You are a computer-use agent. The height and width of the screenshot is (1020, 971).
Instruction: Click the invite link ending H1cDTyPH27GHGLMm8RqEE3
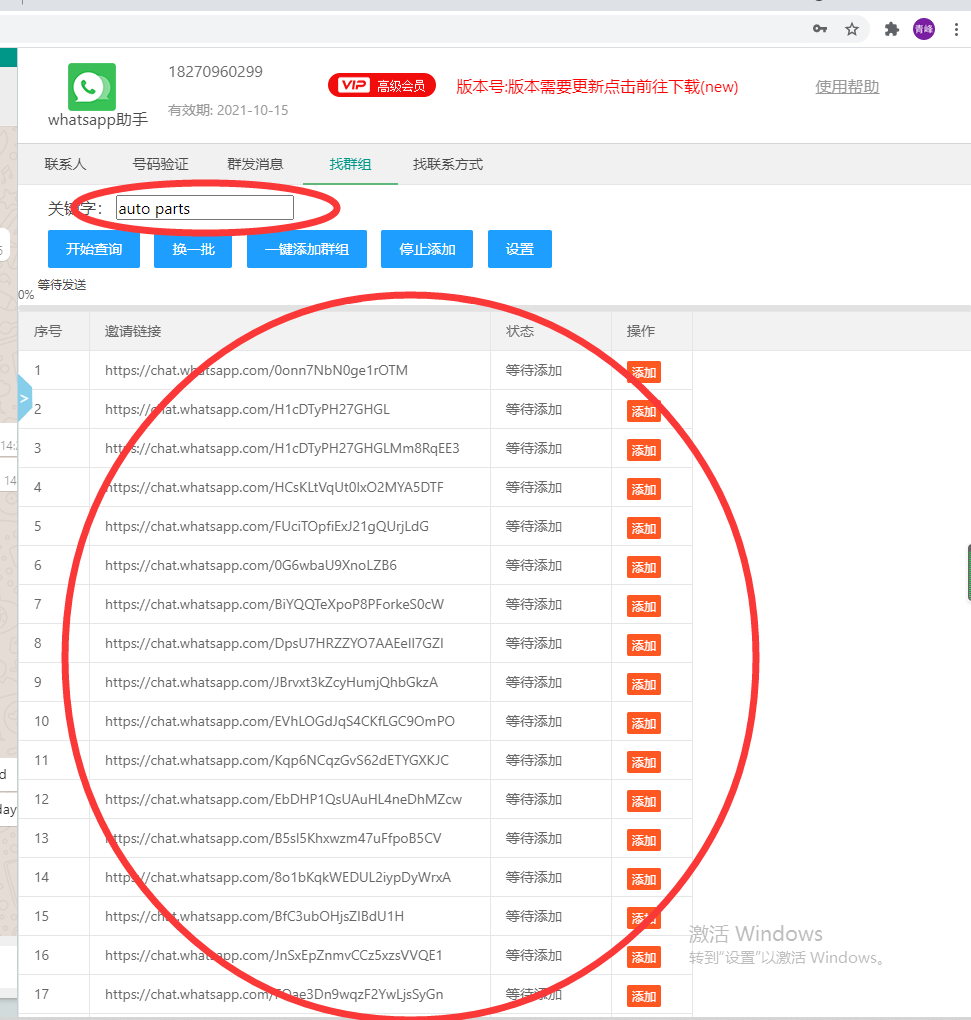tap(282, 448)
